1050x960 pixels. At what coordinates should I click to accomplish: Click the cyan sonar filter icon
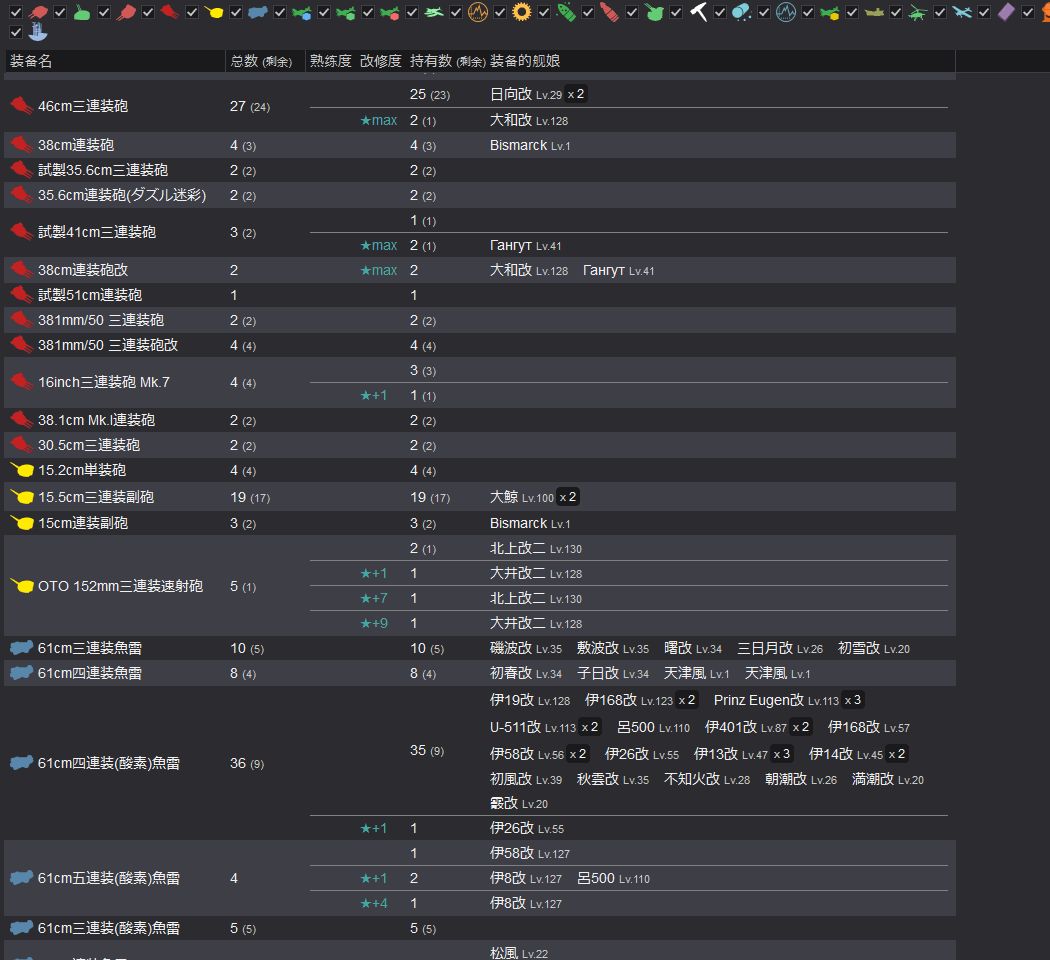tap(786, 12)
